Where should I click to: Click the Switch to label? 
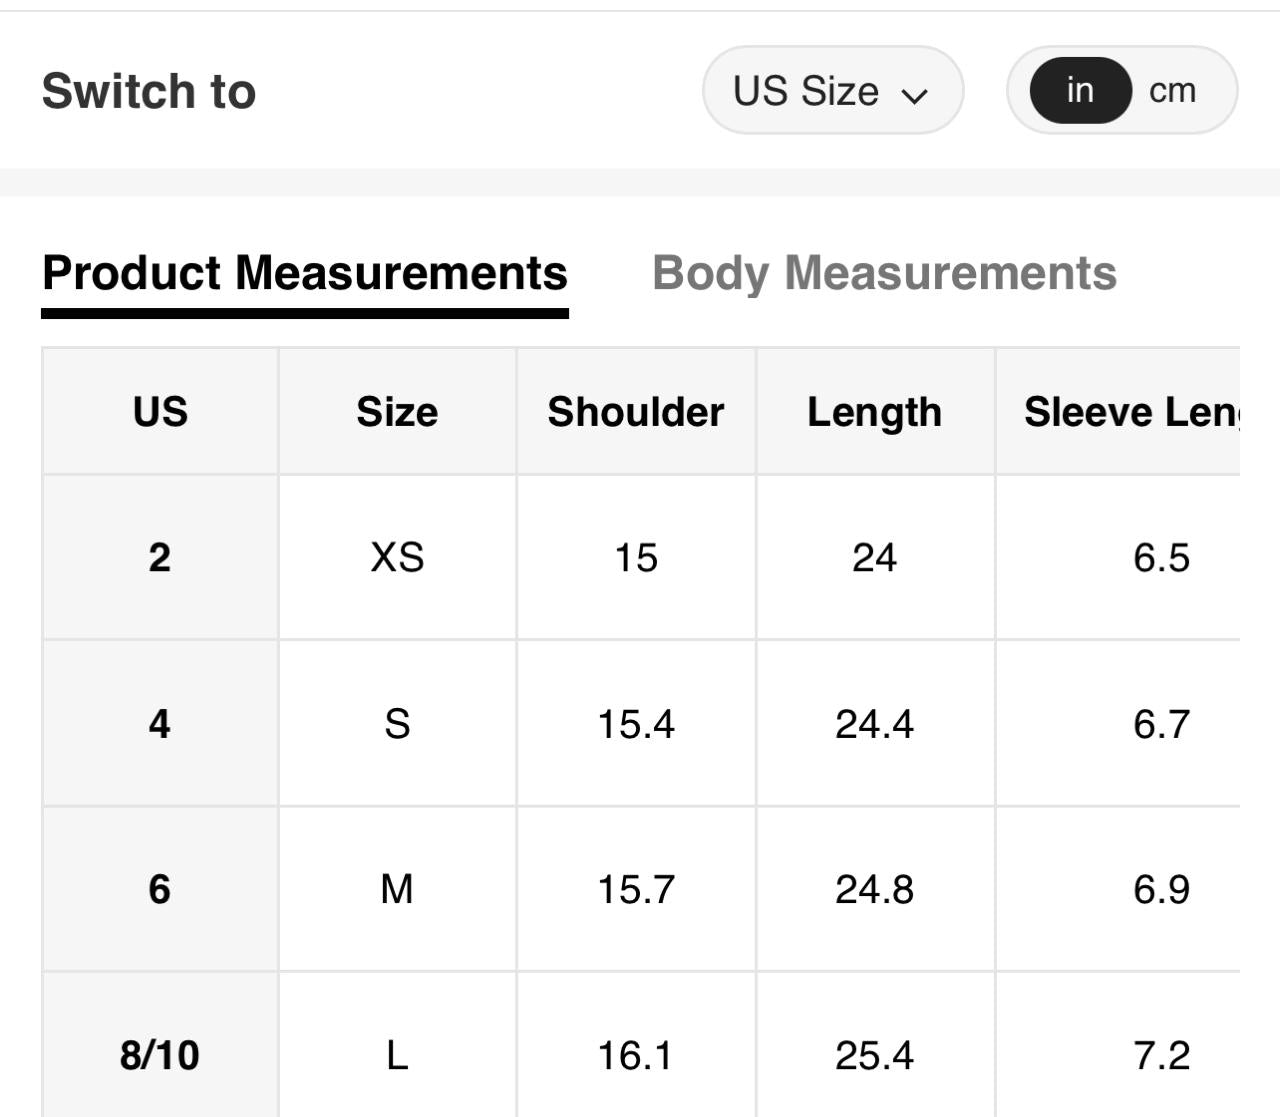pos(149,91)
